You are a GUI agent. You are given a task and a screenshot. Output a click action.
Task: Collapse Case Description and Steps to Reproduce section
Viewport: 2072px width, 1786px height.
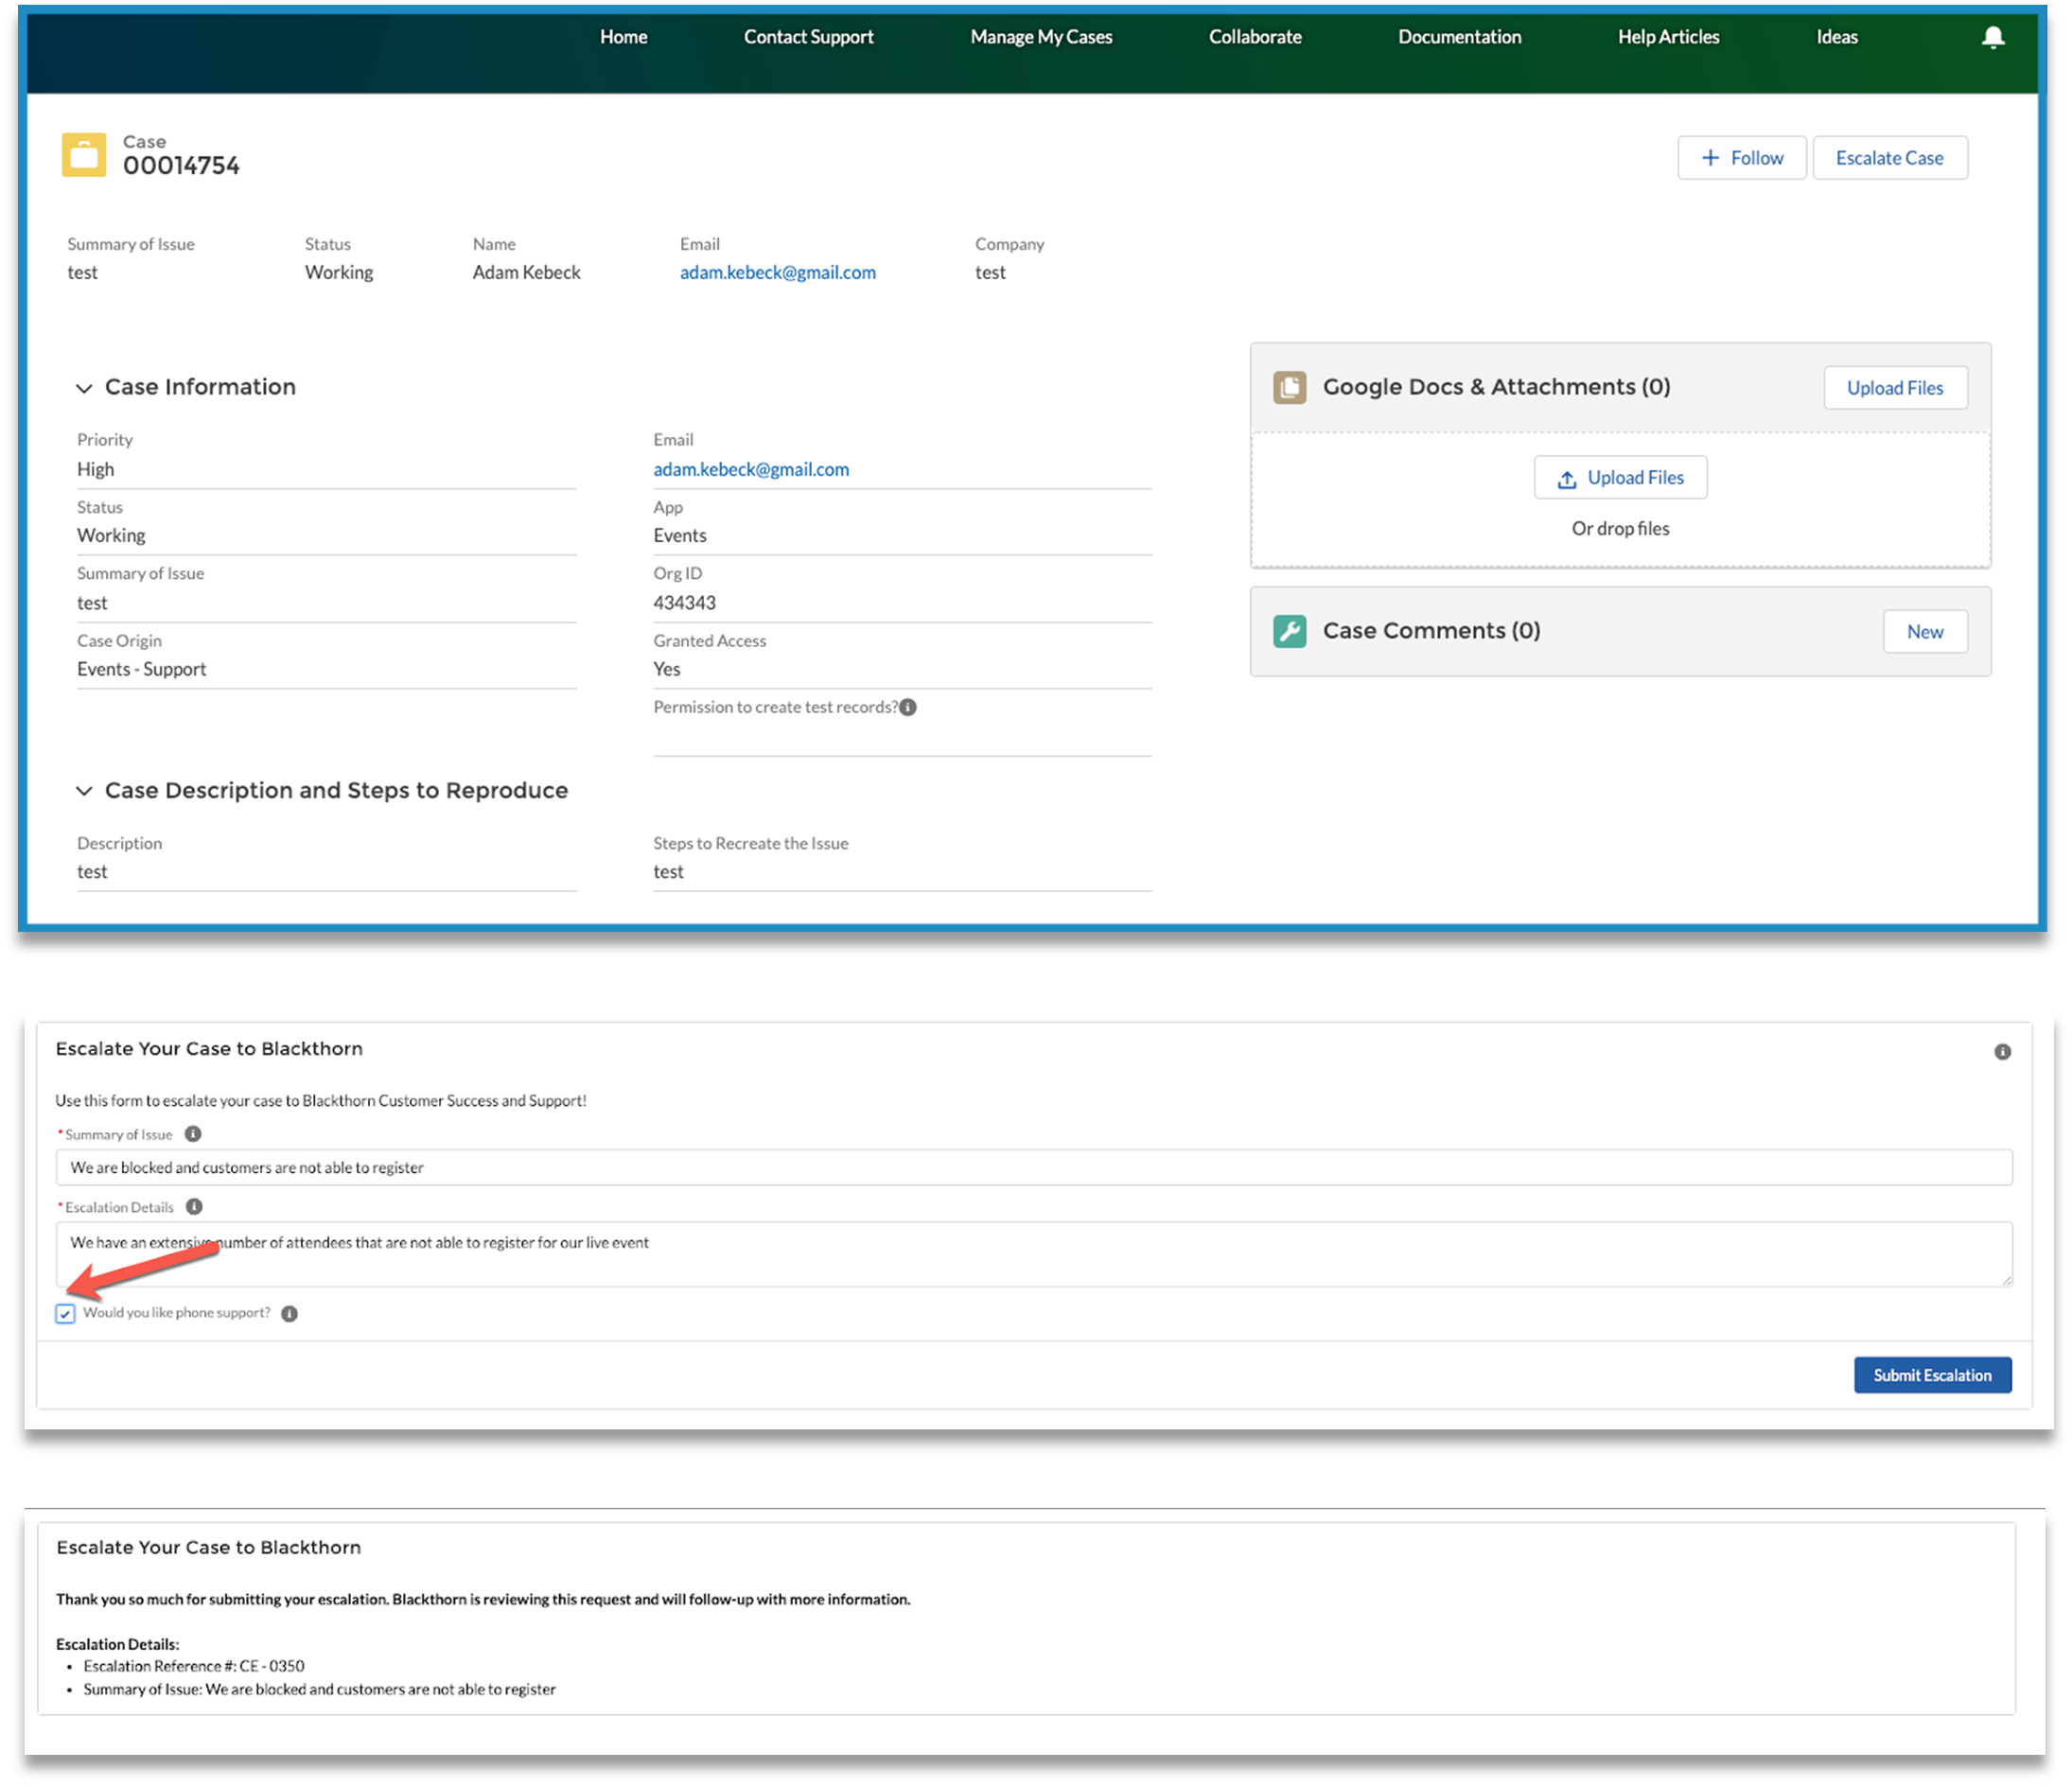(84, 791)
